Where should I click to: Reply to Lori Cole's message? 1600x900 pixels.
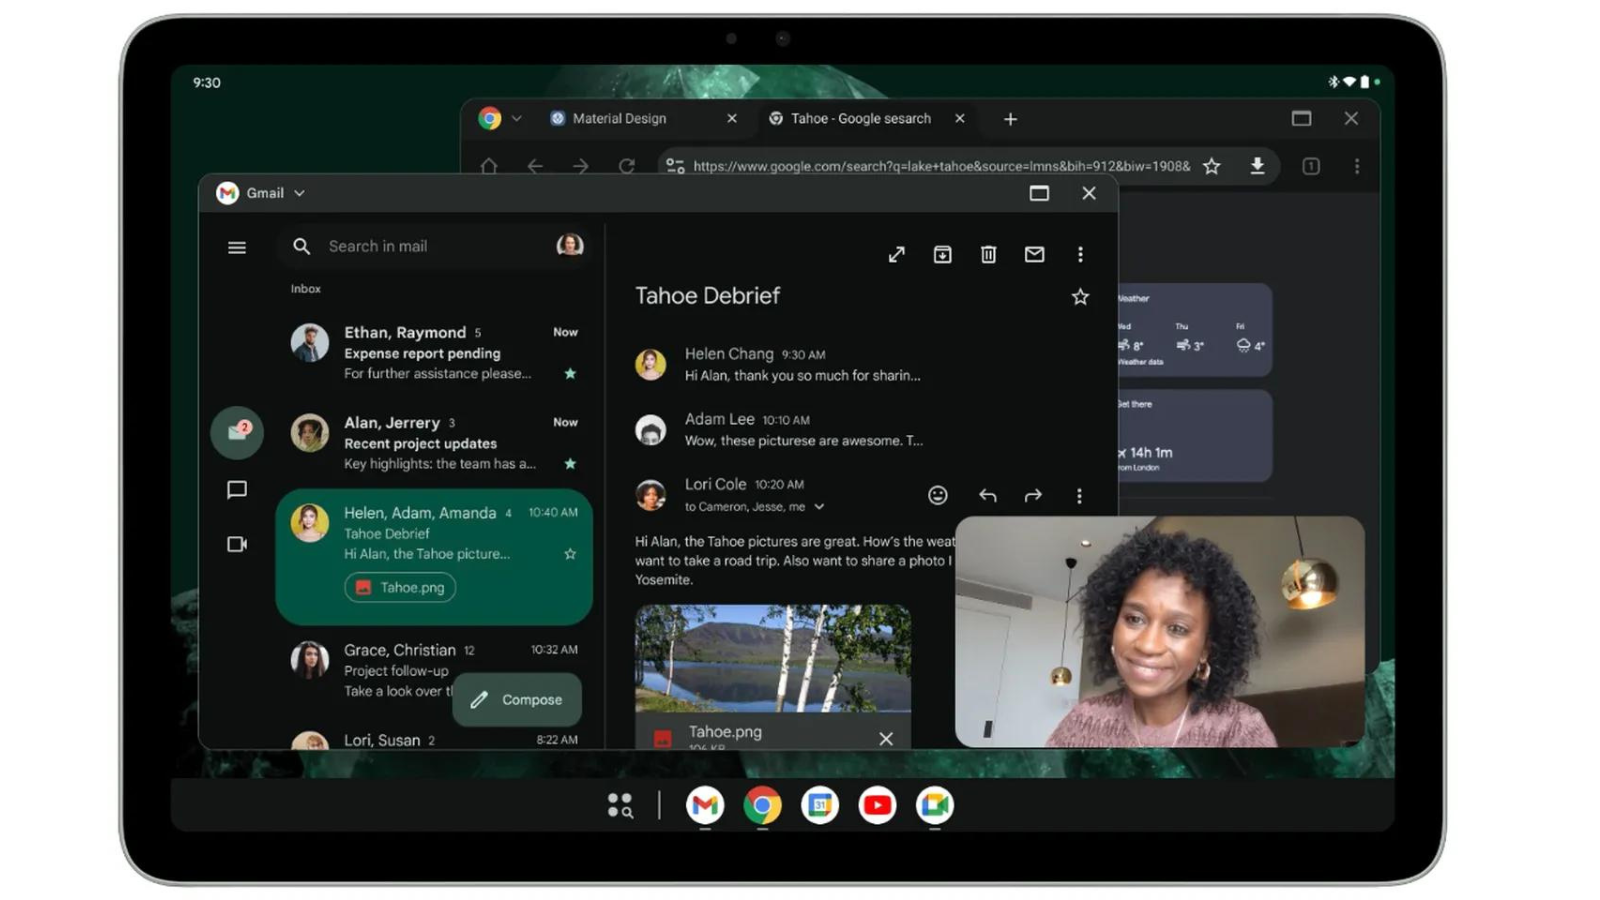click(x=988, y=495)
